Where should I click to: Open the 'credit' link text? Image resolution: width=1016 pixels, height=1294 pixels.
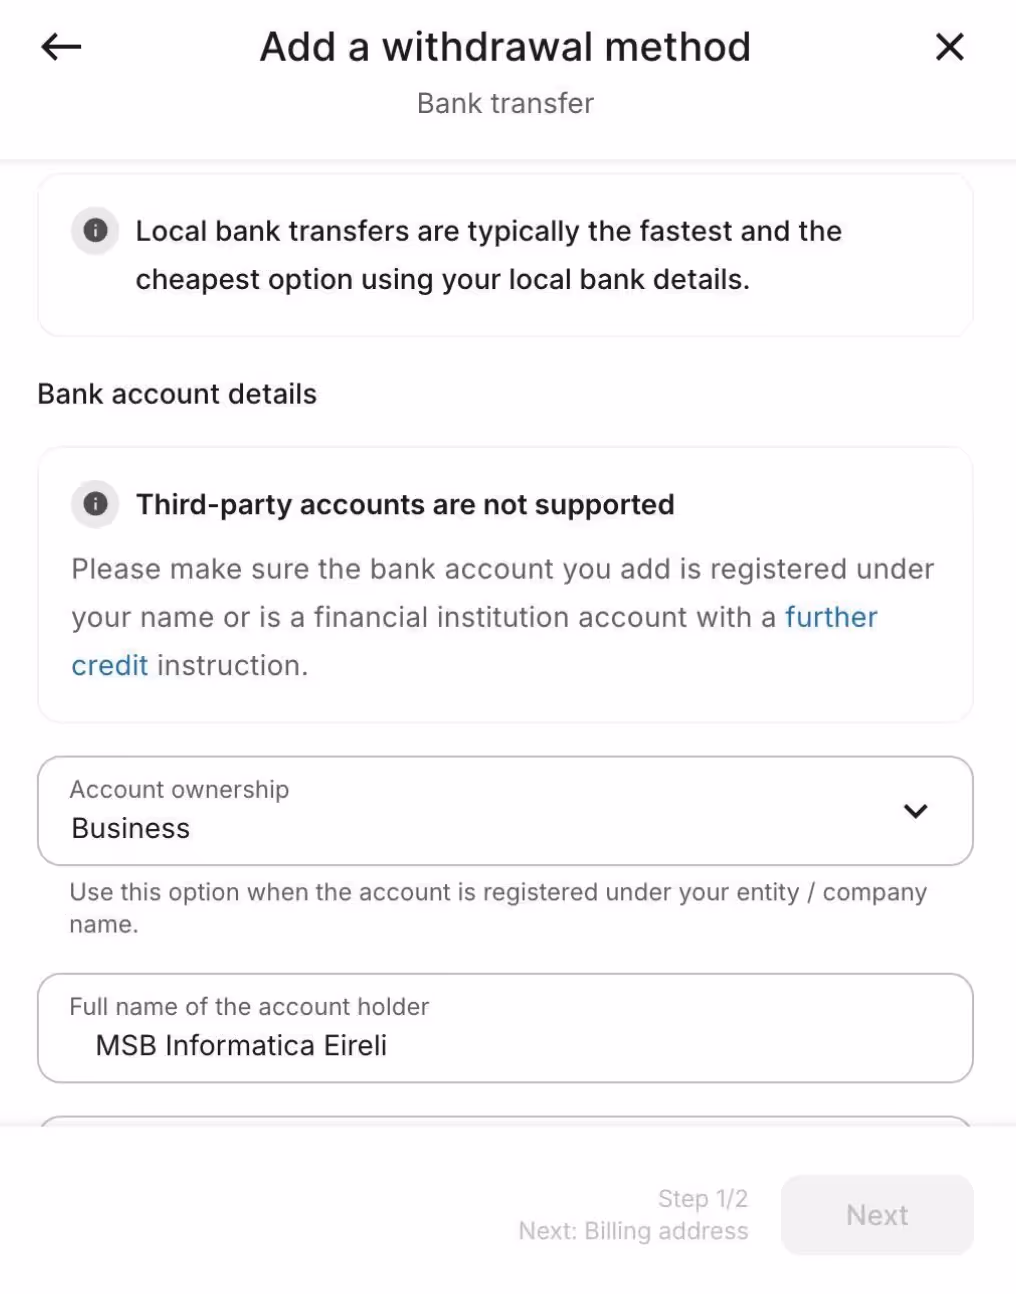[110, 665]
